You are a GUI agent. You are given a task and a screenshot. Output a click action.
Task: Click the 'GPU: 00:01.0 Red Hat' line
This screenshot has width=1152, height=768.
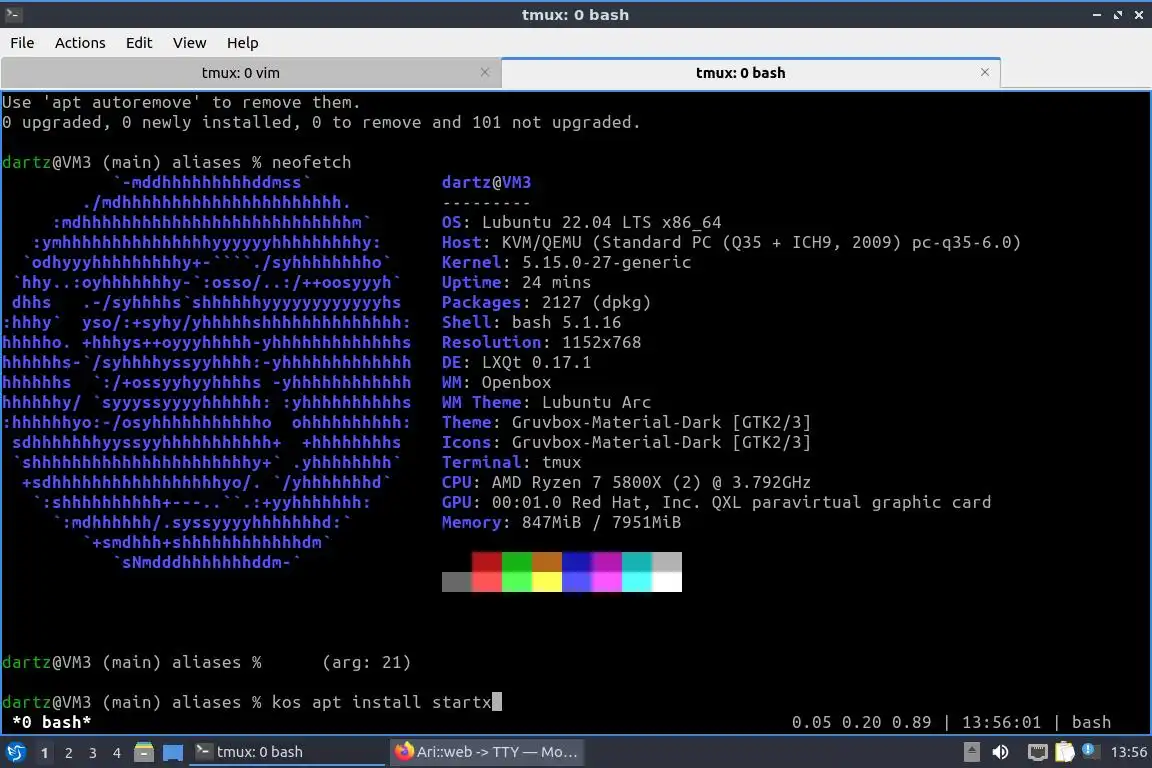[x=716, y=503]
